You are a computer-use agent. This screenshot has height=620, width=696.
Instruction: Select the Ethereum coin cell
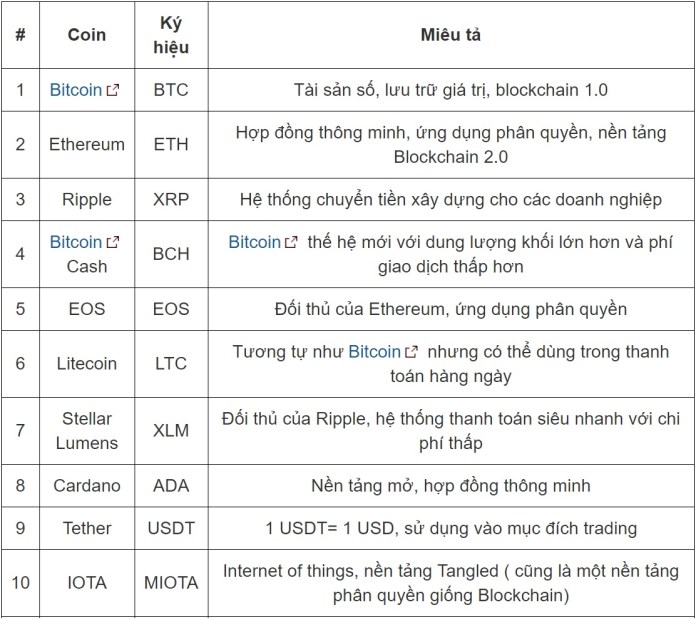pos(87,145)
